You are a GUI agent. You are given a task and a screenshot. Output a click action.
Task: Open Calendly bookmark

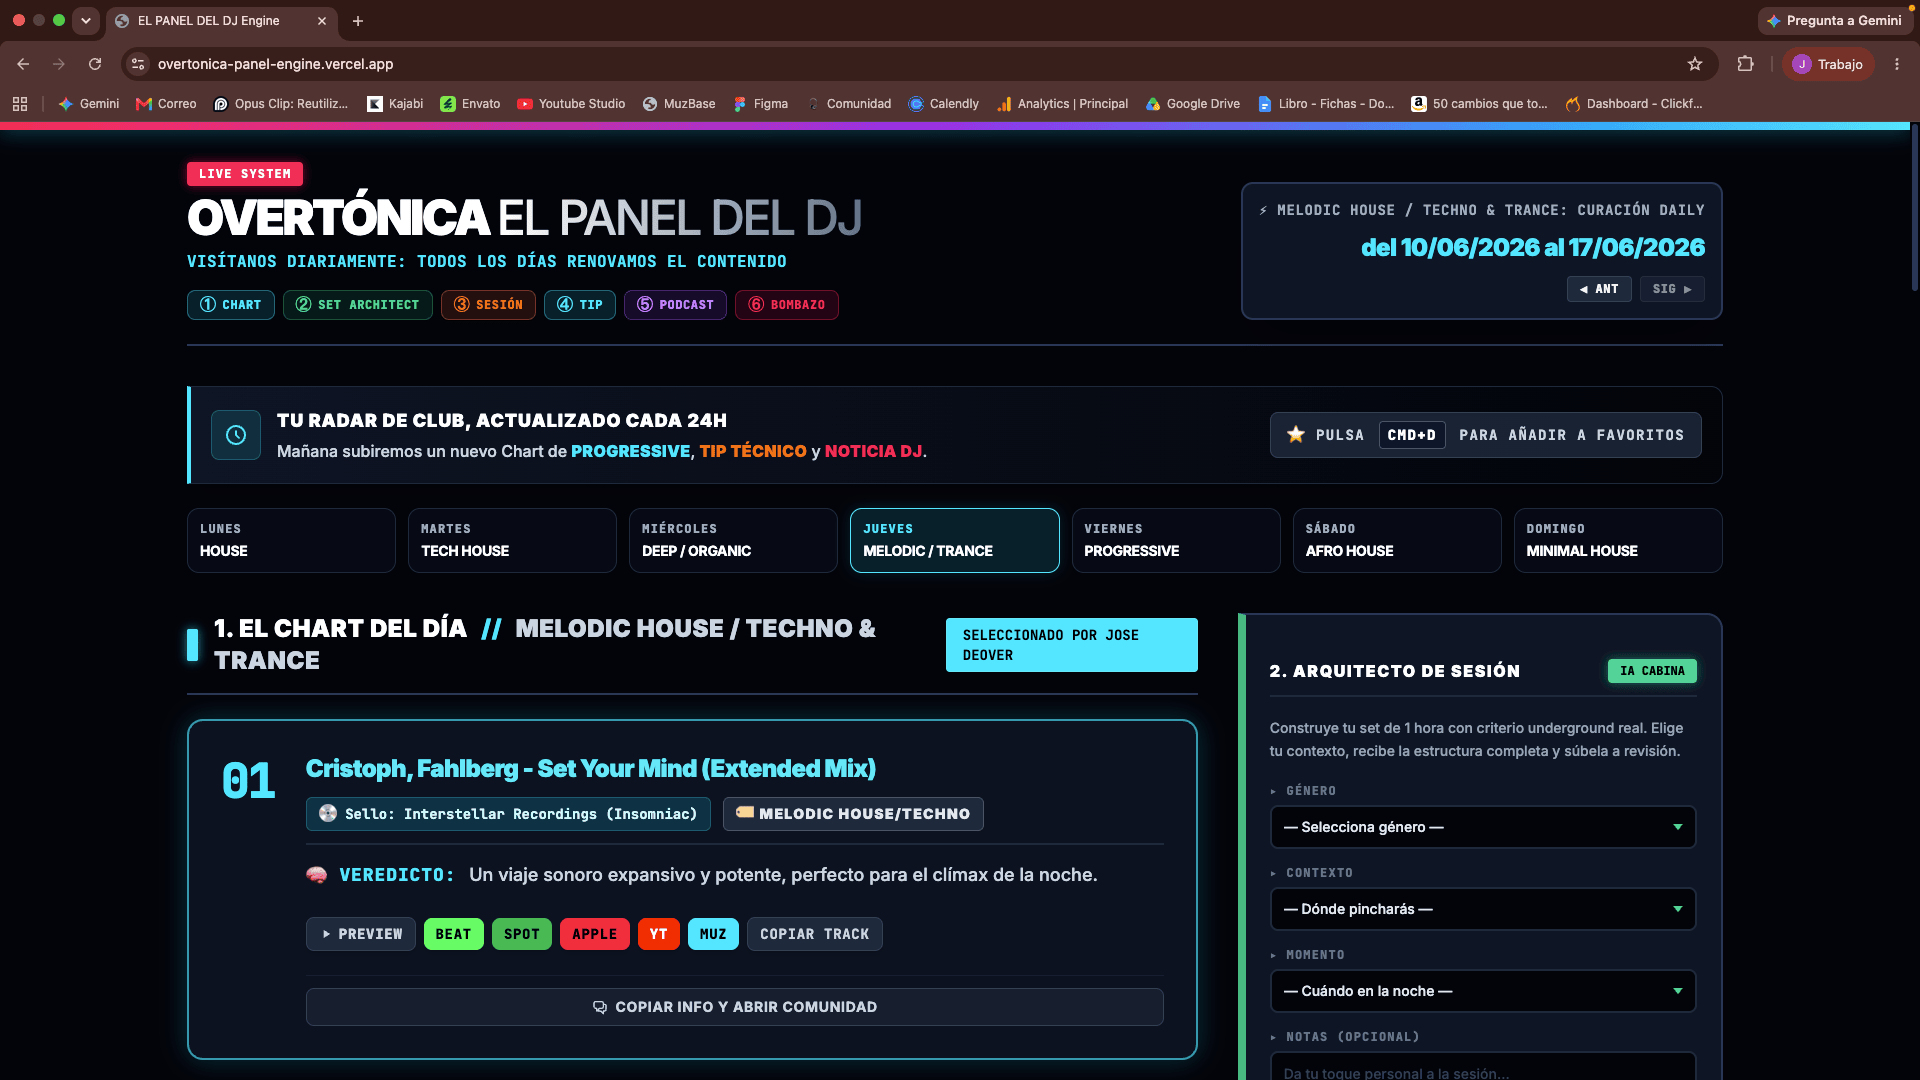pos(944,104)
